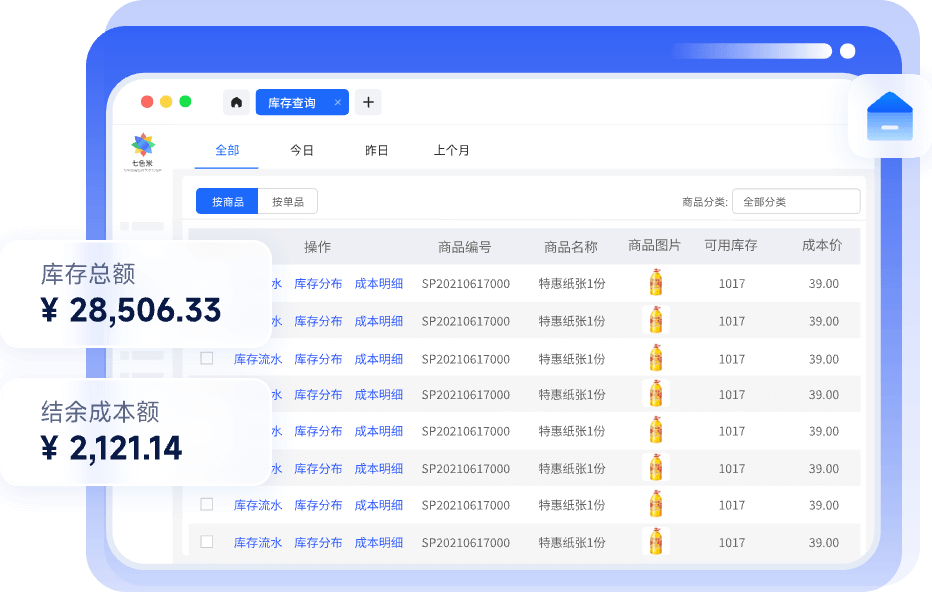932x592 pixels.
Task: Open the 库存流水 link in the third row
Action: point(258,359)
